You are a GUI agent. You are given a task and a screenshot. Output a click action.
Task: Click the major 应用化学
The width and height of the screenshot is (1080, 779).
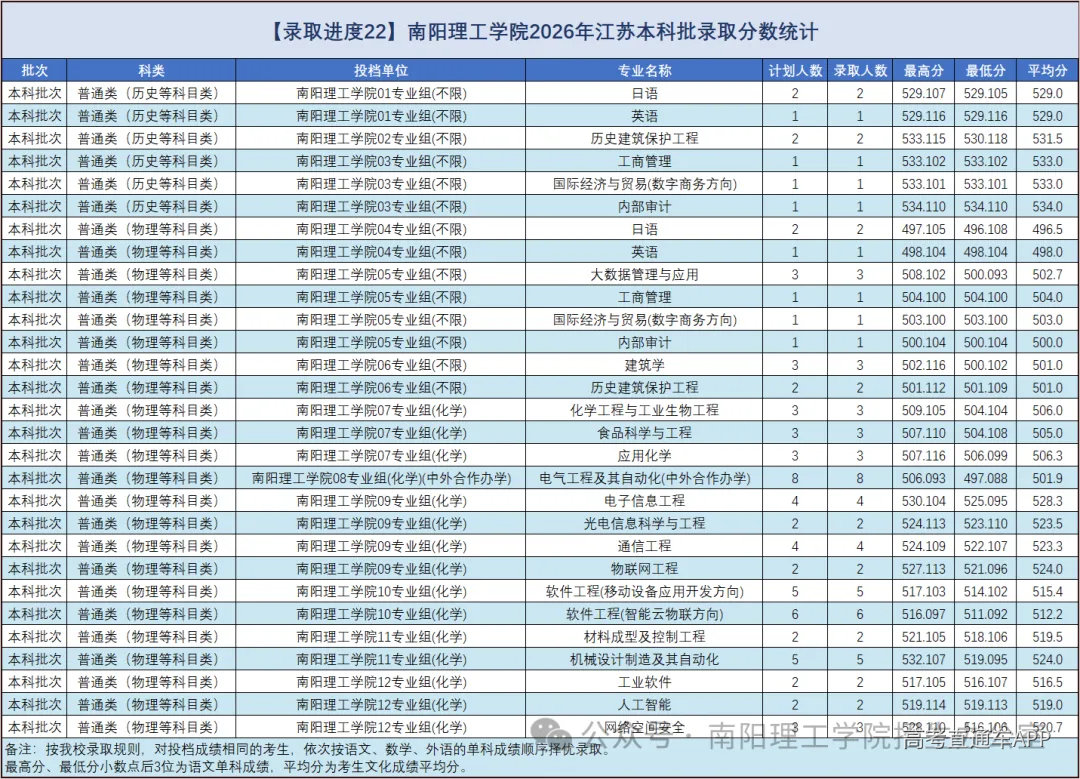click(x=644, y=455)
